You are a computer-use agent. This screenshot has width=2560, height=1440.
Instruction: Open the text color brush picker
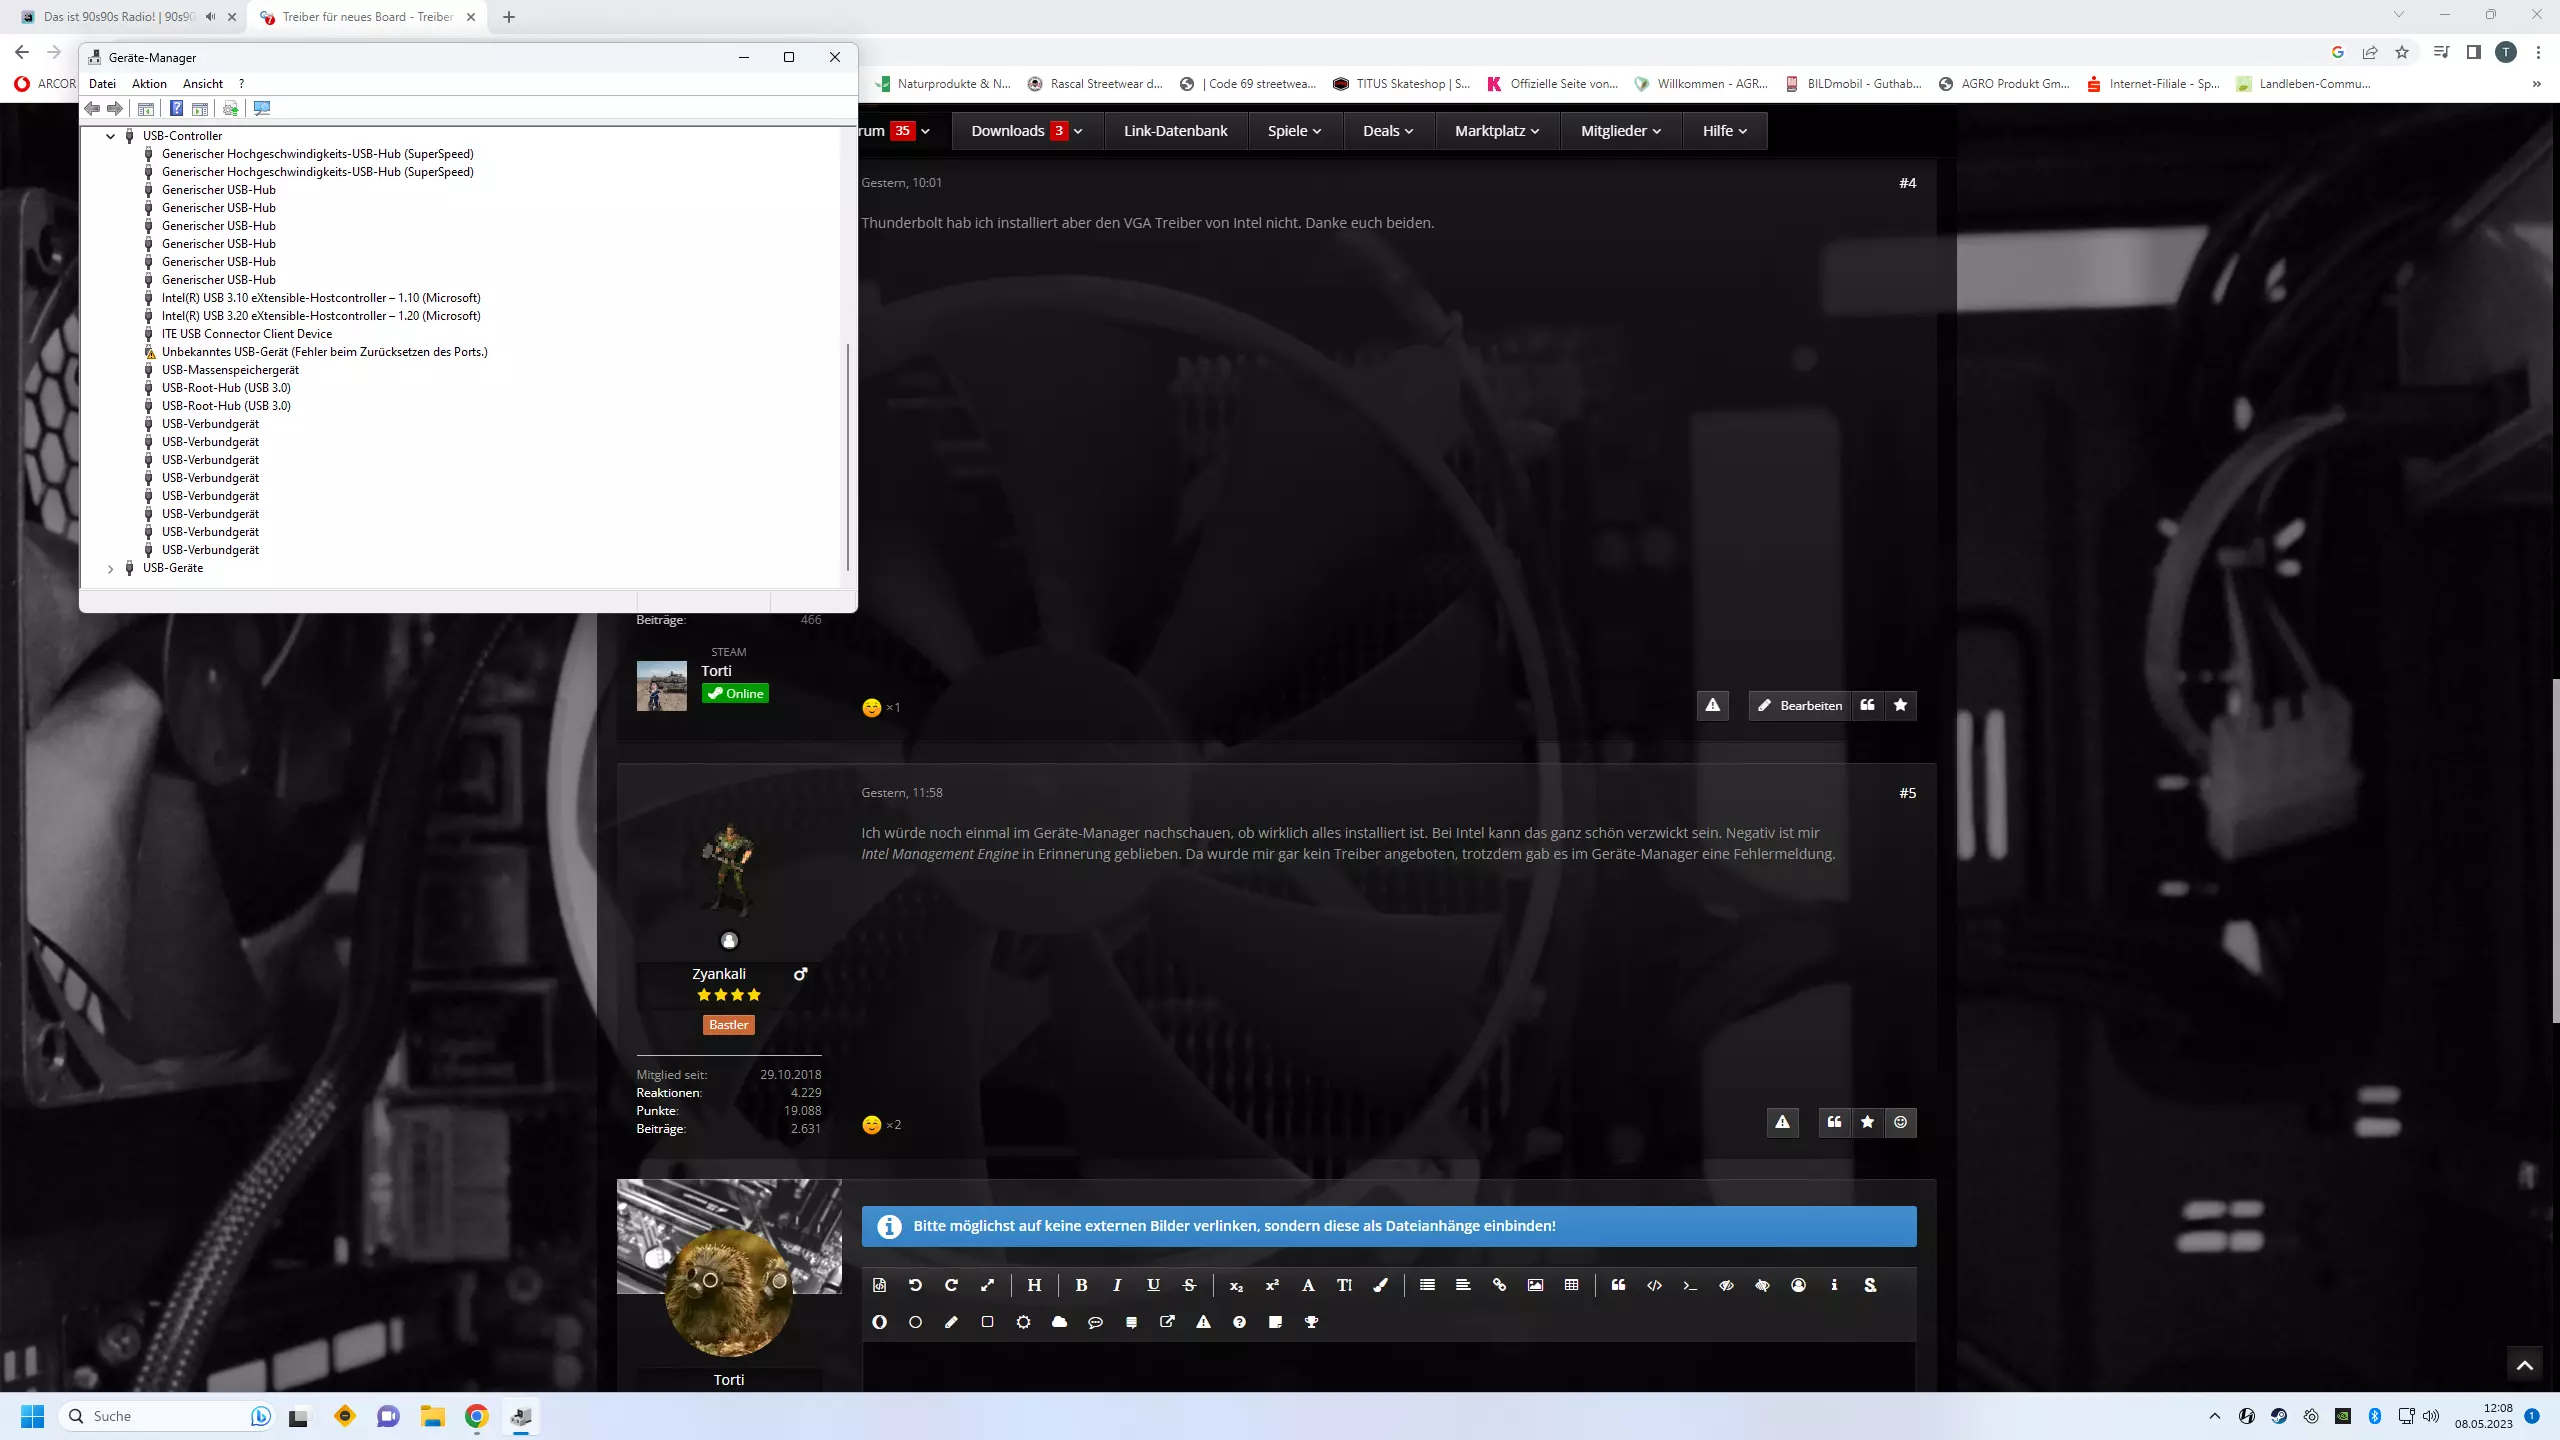(x=1380, y=1285)
